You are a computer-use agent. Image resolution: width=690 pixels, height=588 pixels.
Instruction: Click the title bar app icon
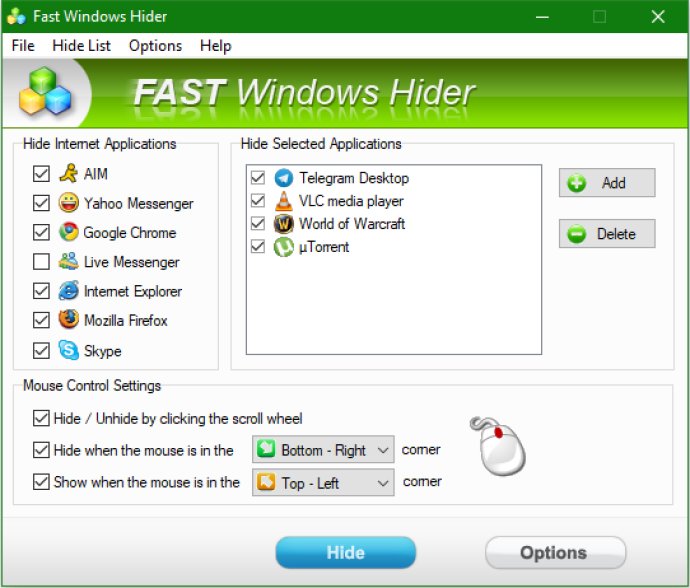click(x=16, y=16)
